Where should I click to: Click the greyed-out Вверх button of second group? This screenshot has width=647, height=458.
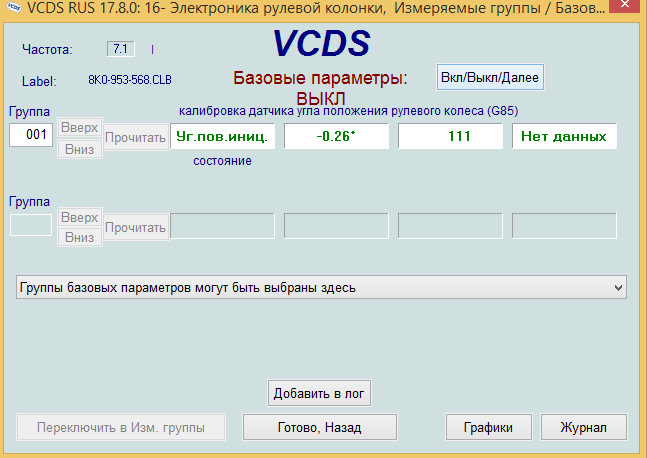pyautogui.click(x=80, y=217)
